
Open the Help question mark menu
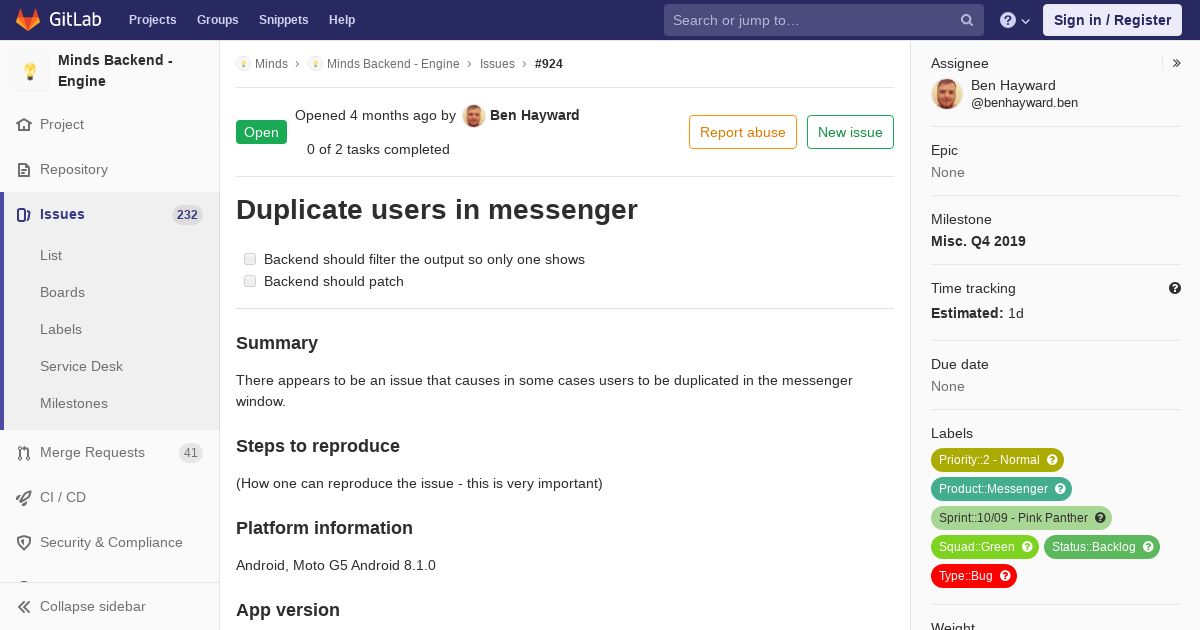(x=1014, y=20)
